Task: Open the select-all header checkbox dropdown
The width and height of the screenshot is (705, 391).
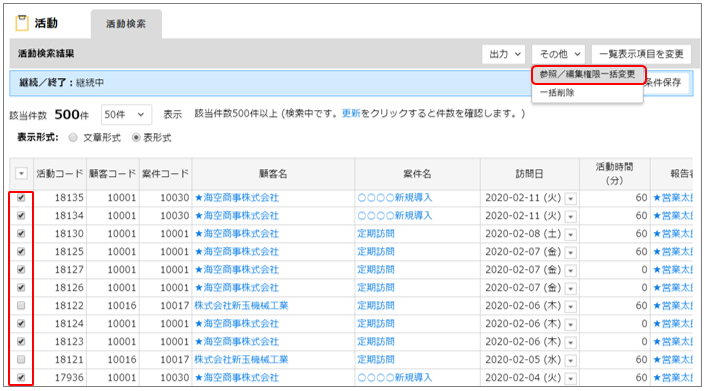Action: [22, 173]
